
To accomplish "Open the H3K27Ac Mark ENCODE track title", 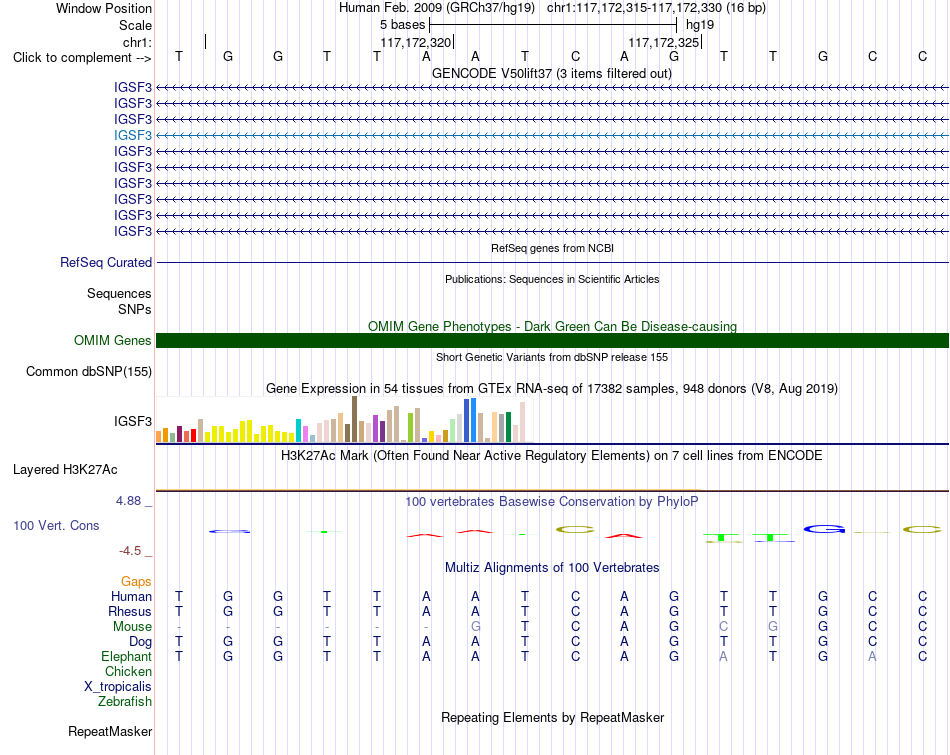I will [x=552, y=456].
